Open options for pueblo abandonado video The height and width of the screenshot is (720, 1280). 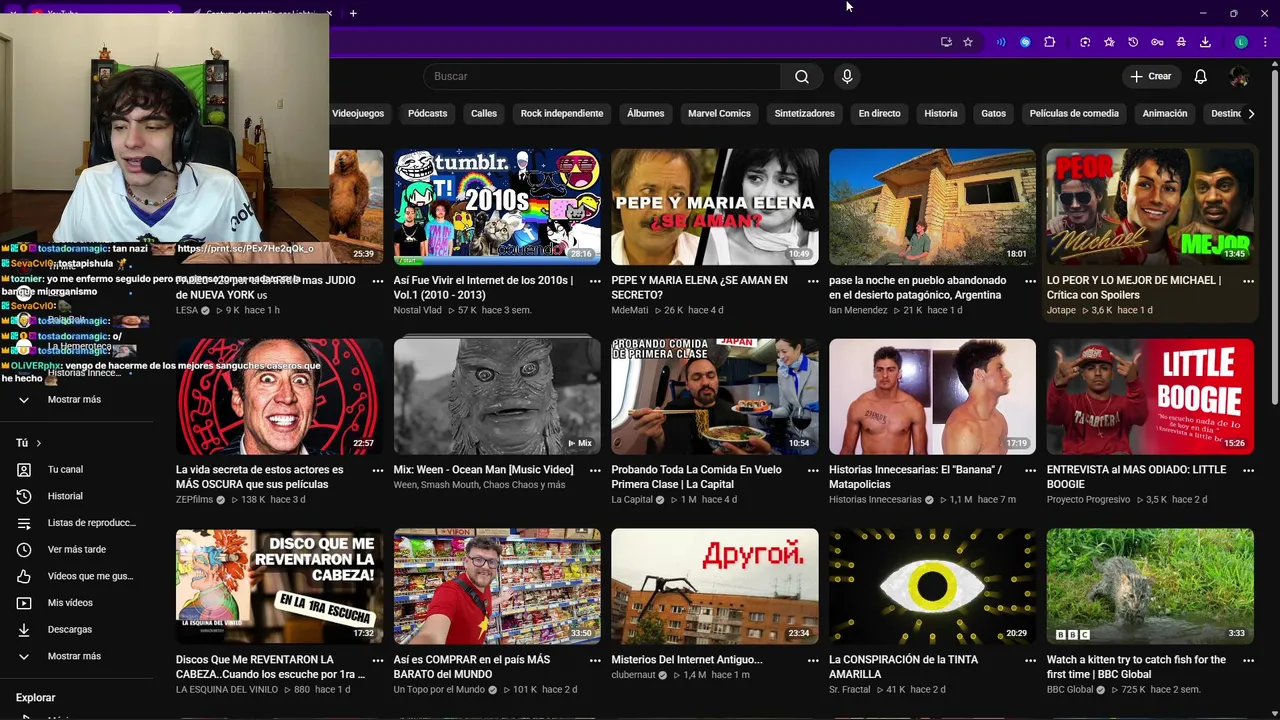coord(1030,281)
